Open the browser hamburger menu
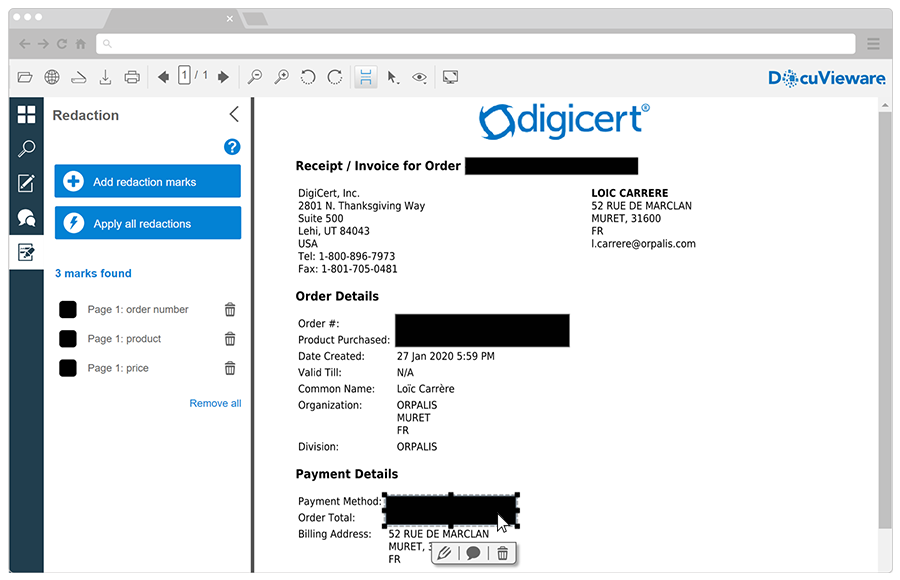Viewport: 900px width, 580px height. click(874, 44)
